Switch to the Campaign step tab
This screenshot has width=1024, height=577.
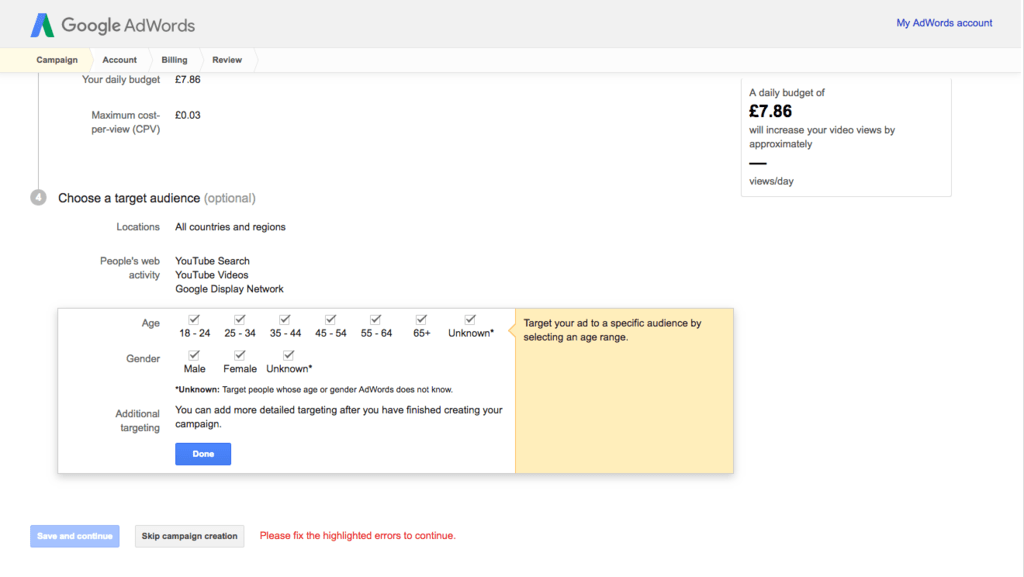coord(57,59)
